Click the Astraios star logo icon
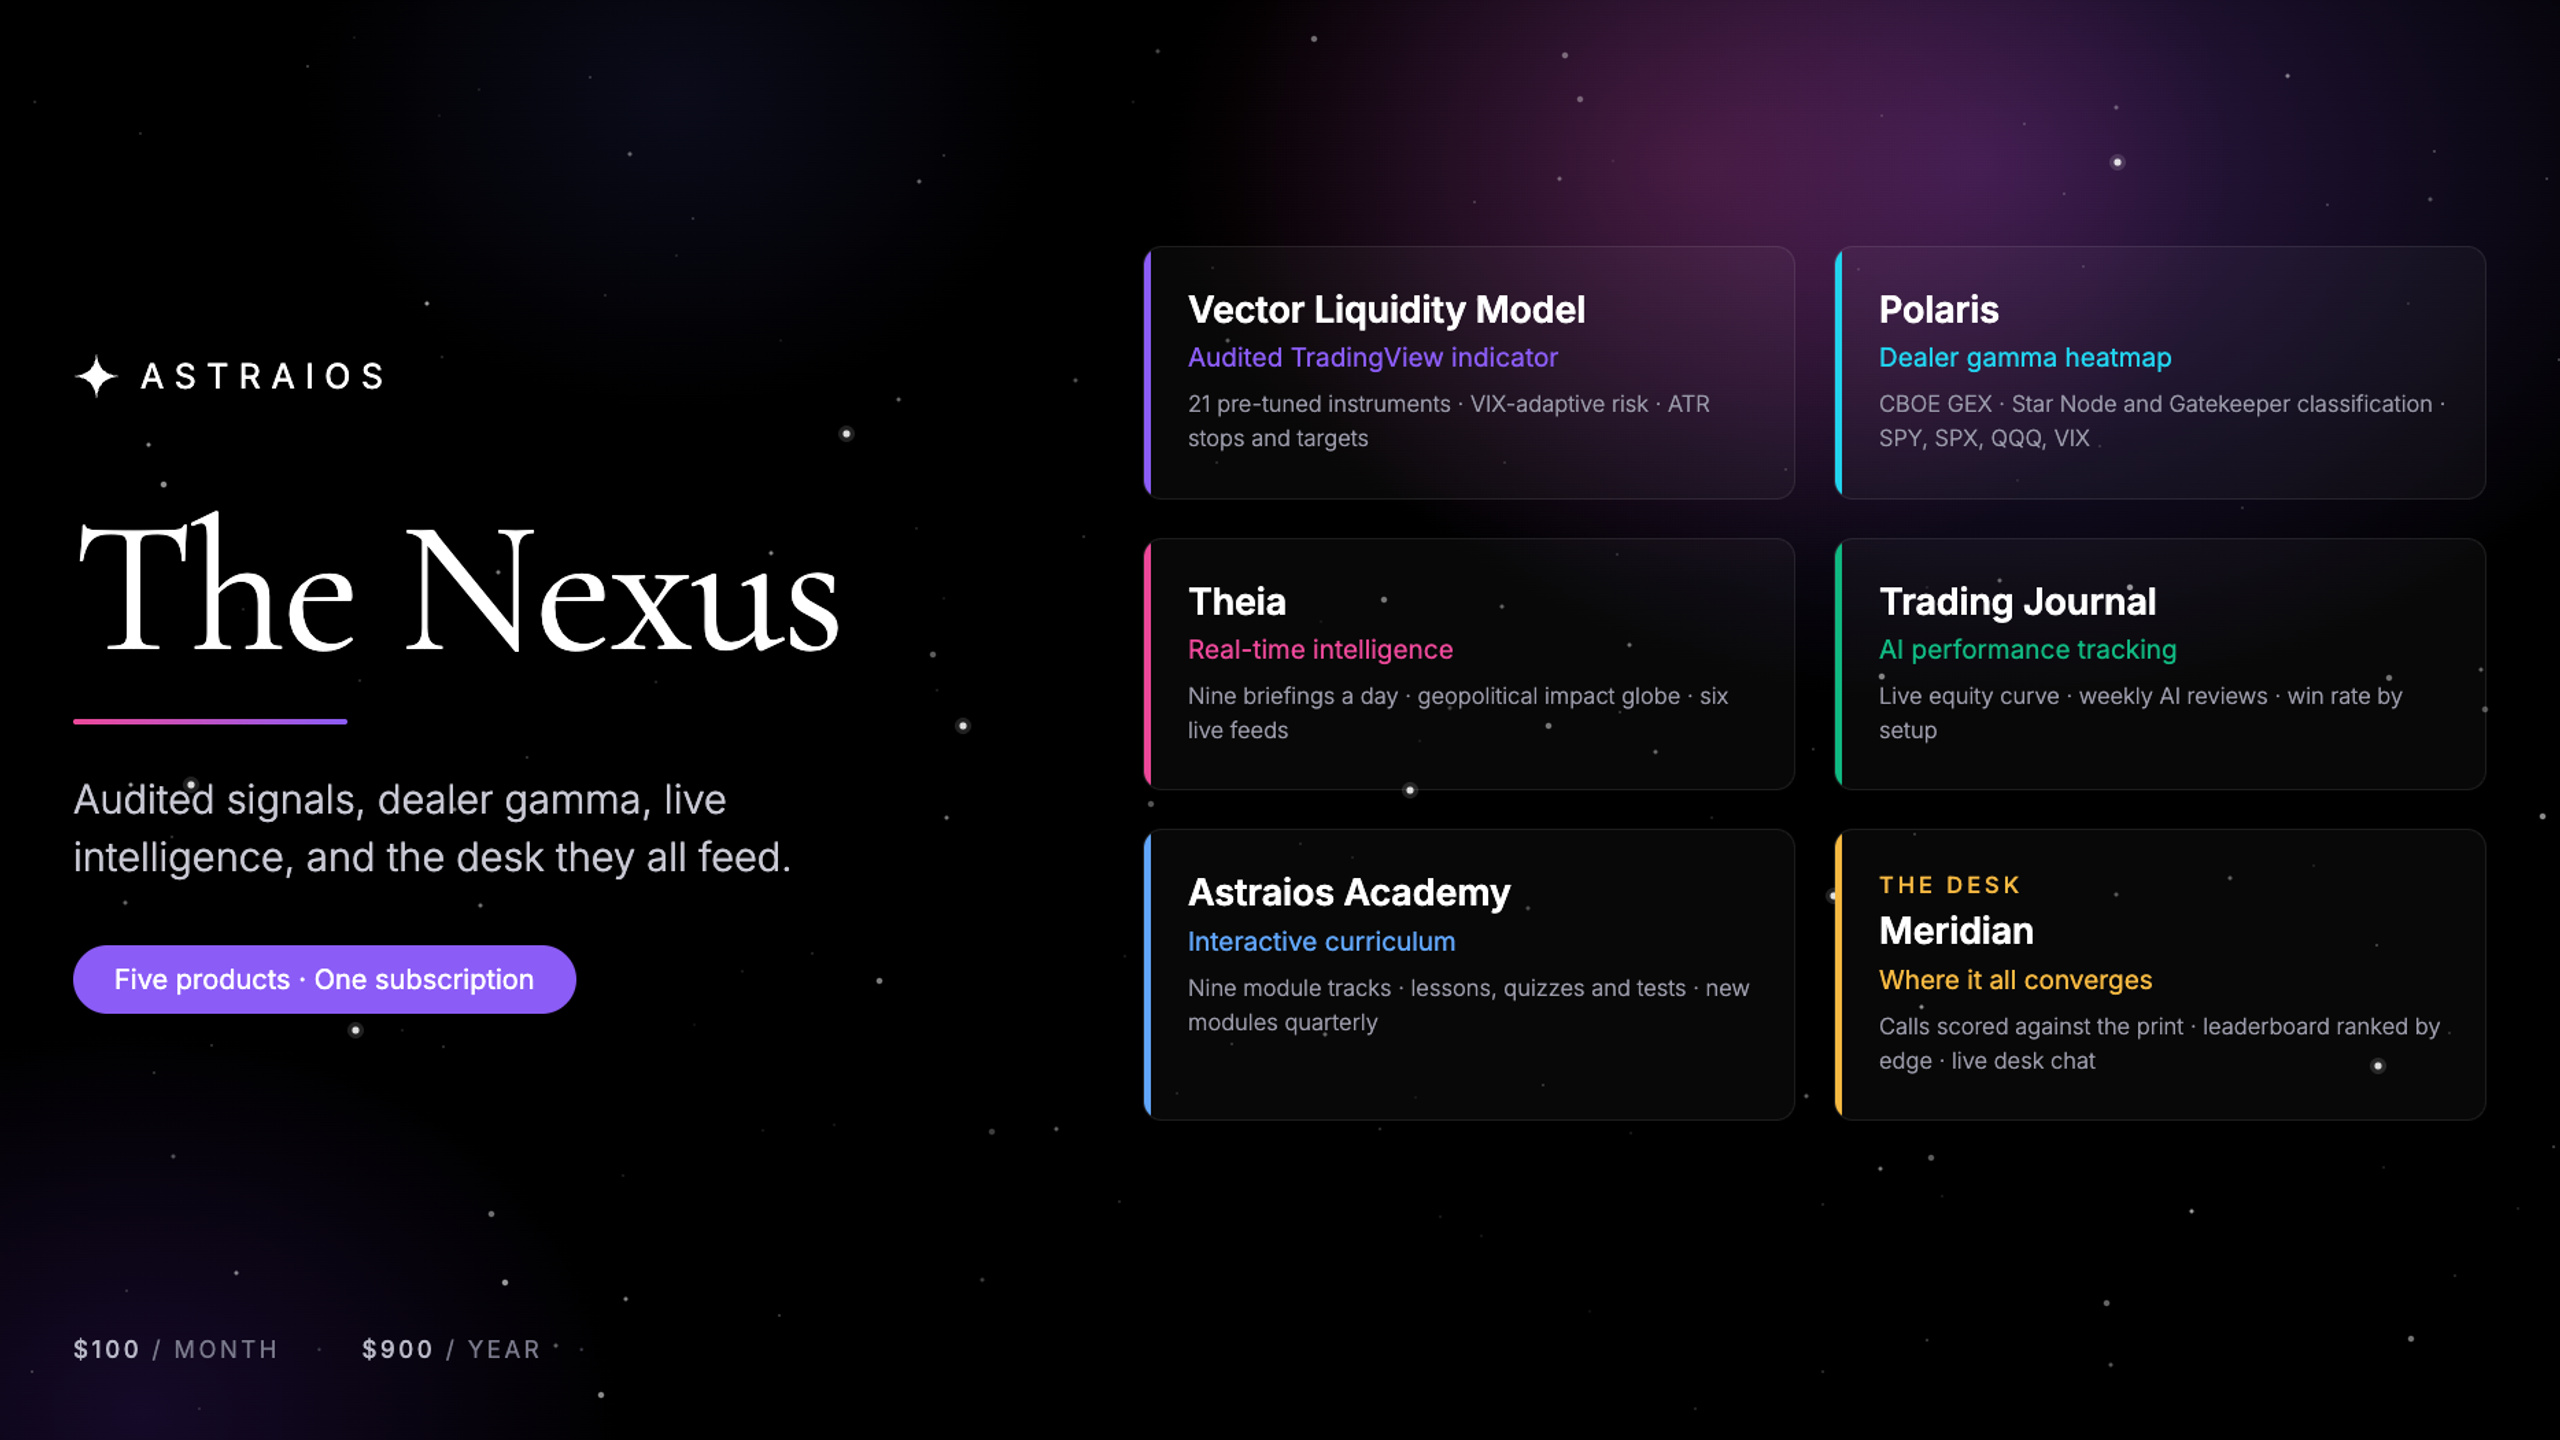Image resolution: width=2560 pixels, height=1440 pixels. point(97,376)
